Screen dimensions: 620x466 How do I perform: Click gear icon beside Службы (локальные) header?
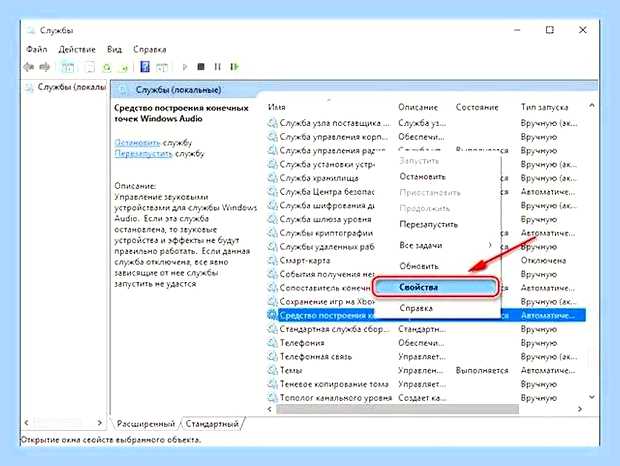pos(124,90)
